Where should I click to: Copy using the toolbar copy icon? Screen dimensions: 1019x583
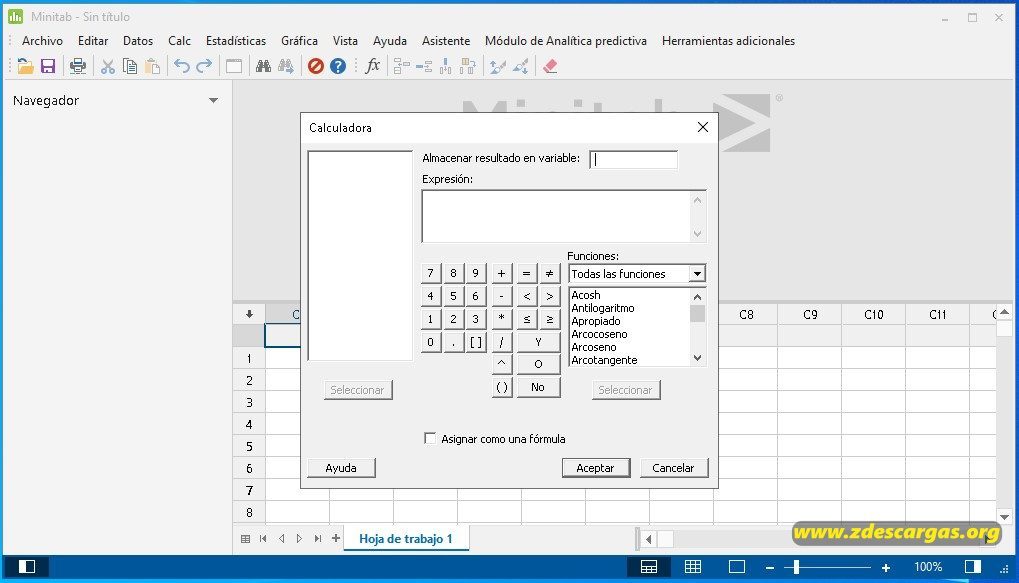[x=130, y=66]
